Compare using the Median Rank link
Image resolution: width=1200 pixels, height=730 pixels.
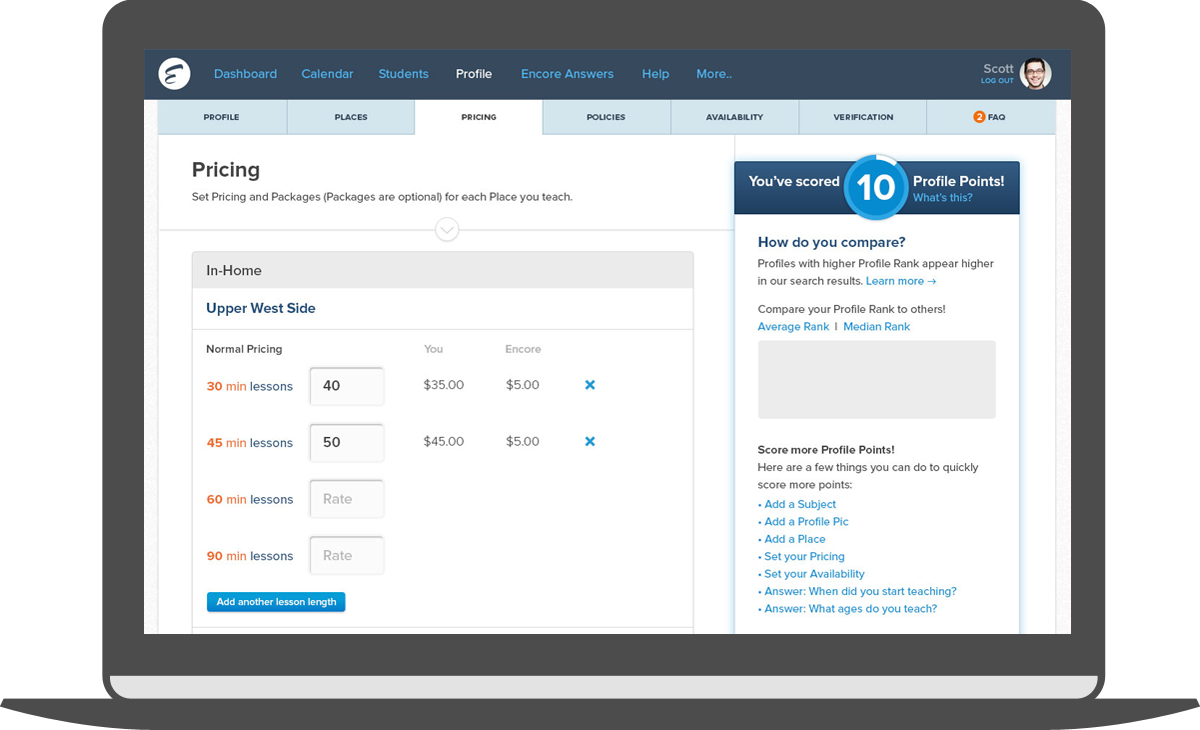(x=876, y=326)
